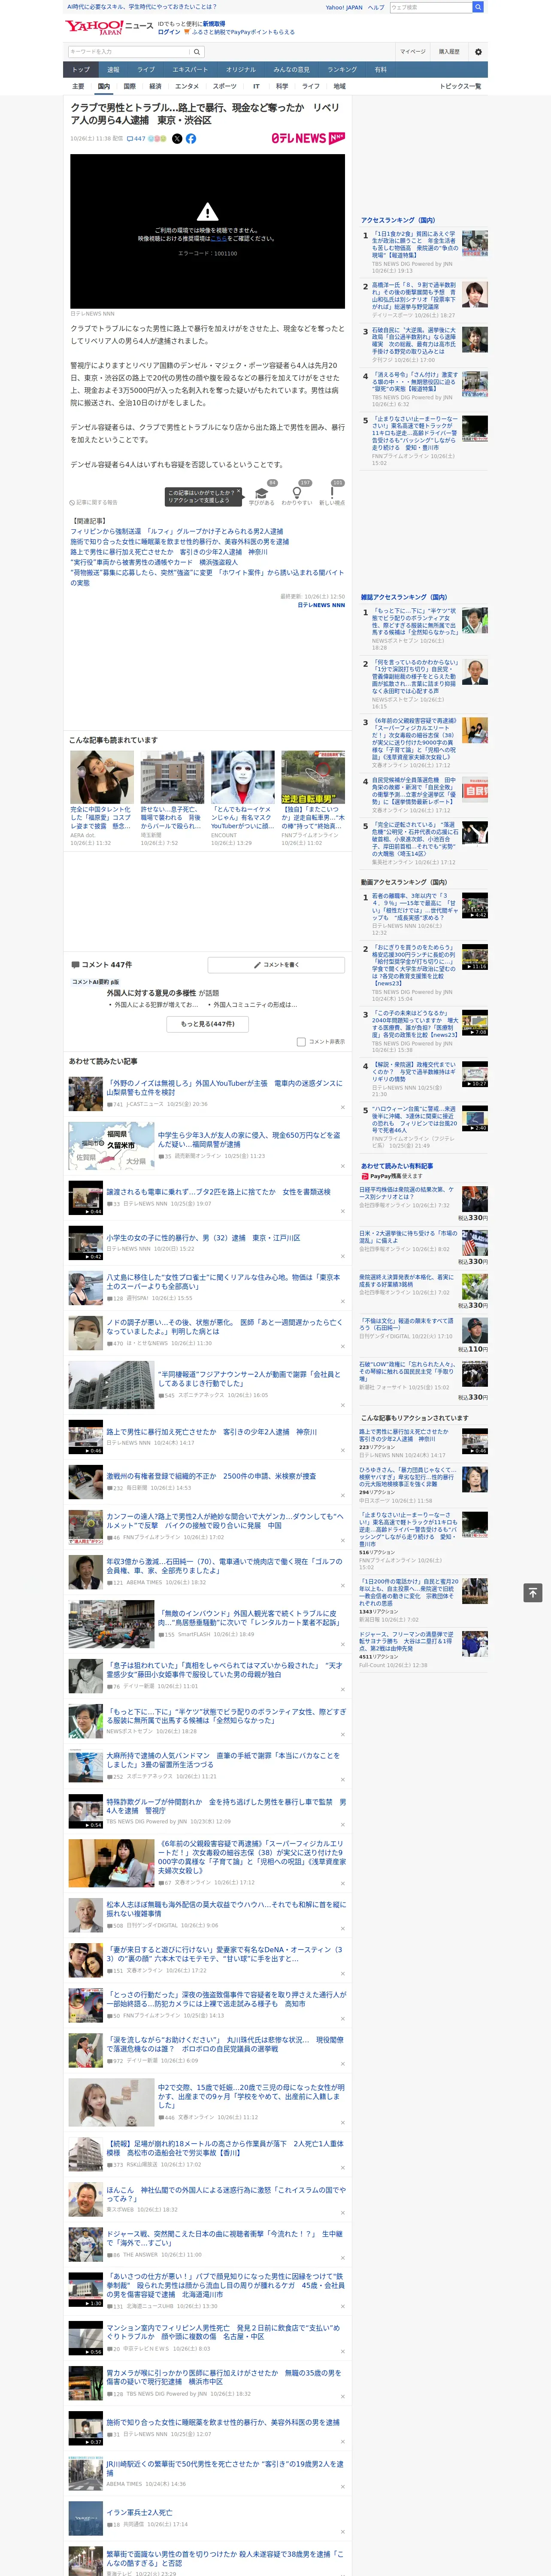The width and height of the screenshot is (551, 2576).
Task: Select the 経済 category
Action: coord(155,87)
